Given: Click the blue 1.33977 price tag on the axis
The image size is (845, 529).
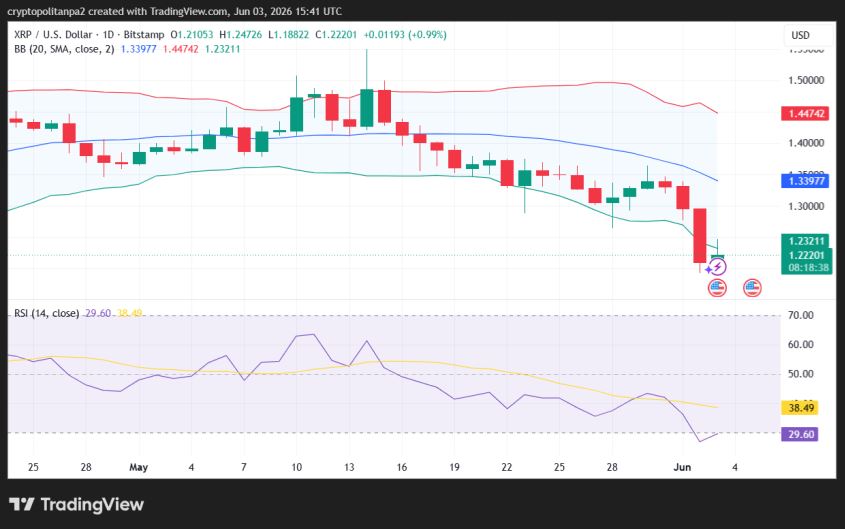Looking at the screenshot, I should (805, 181).
